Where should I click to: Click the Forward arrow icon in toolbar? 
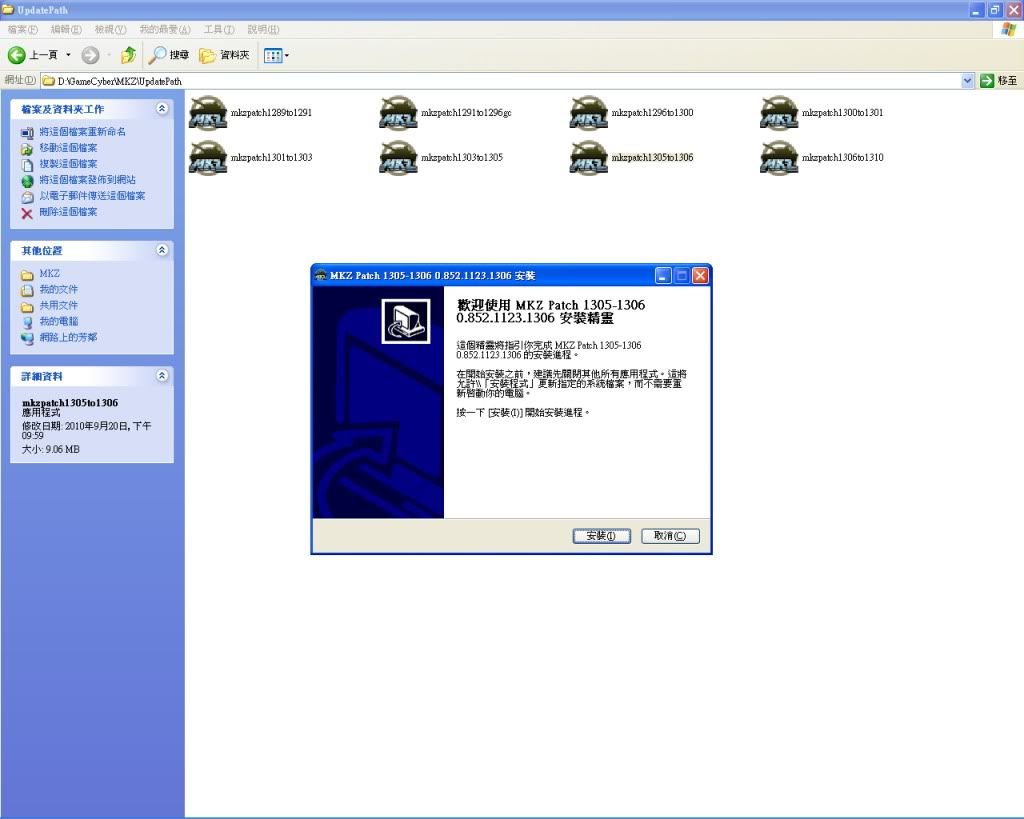coord(90,56)
